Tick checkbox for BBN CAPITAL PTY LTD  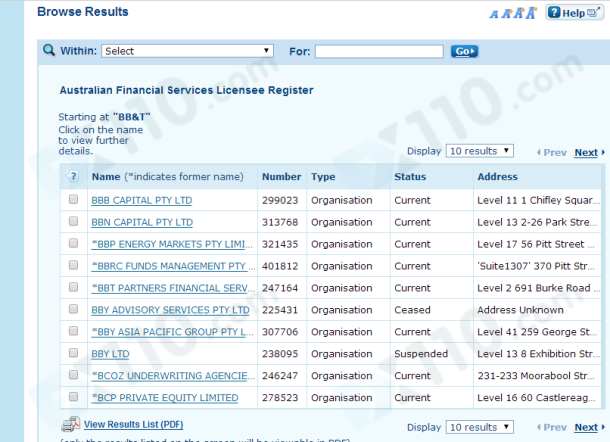(x=73, y=221)
